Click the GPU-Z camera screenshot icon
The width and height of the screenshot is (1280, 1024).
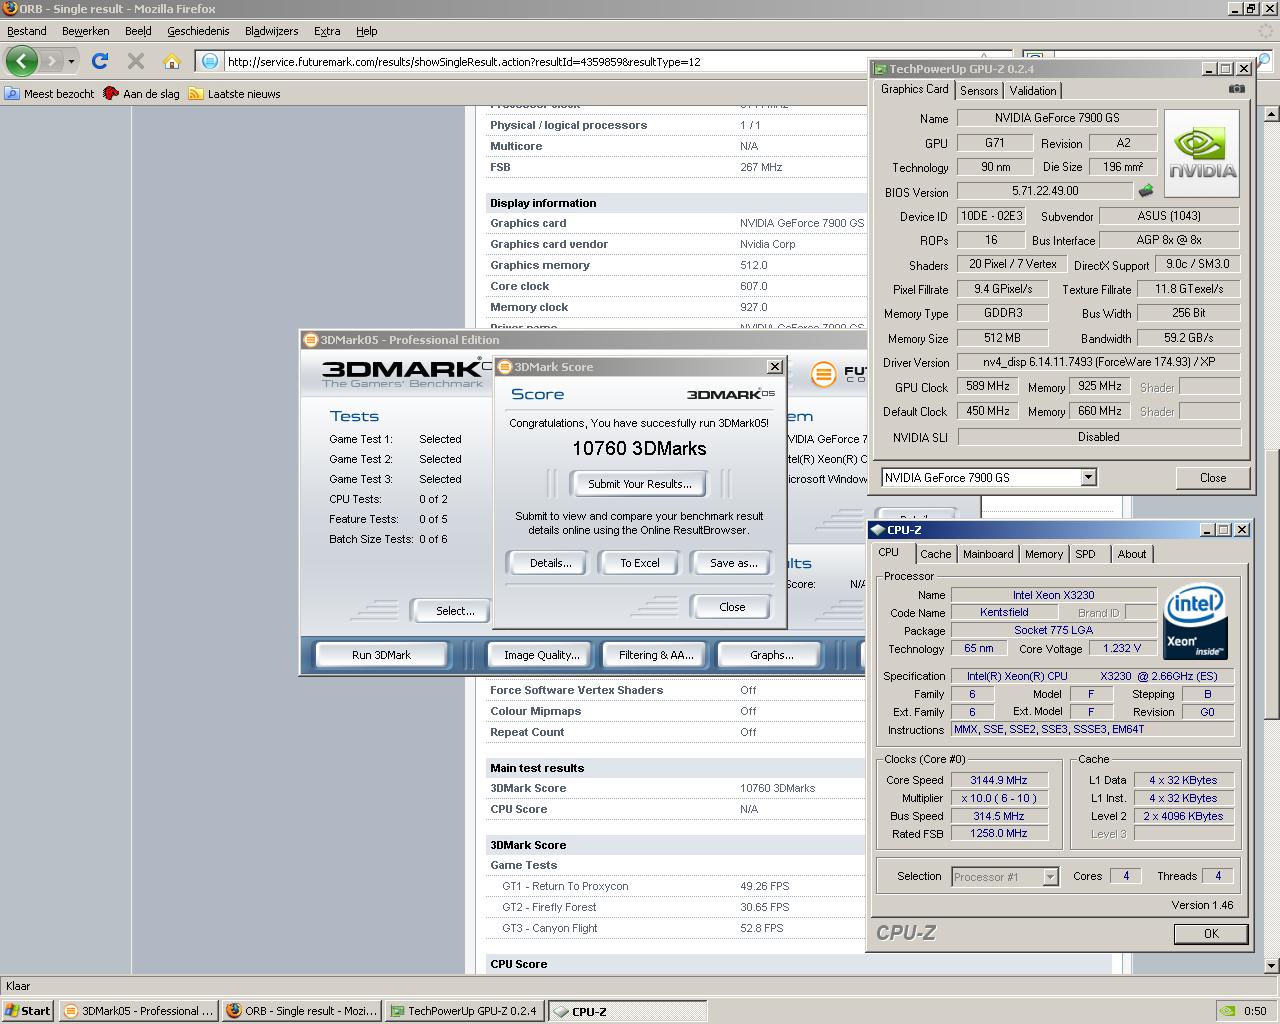1237,89
